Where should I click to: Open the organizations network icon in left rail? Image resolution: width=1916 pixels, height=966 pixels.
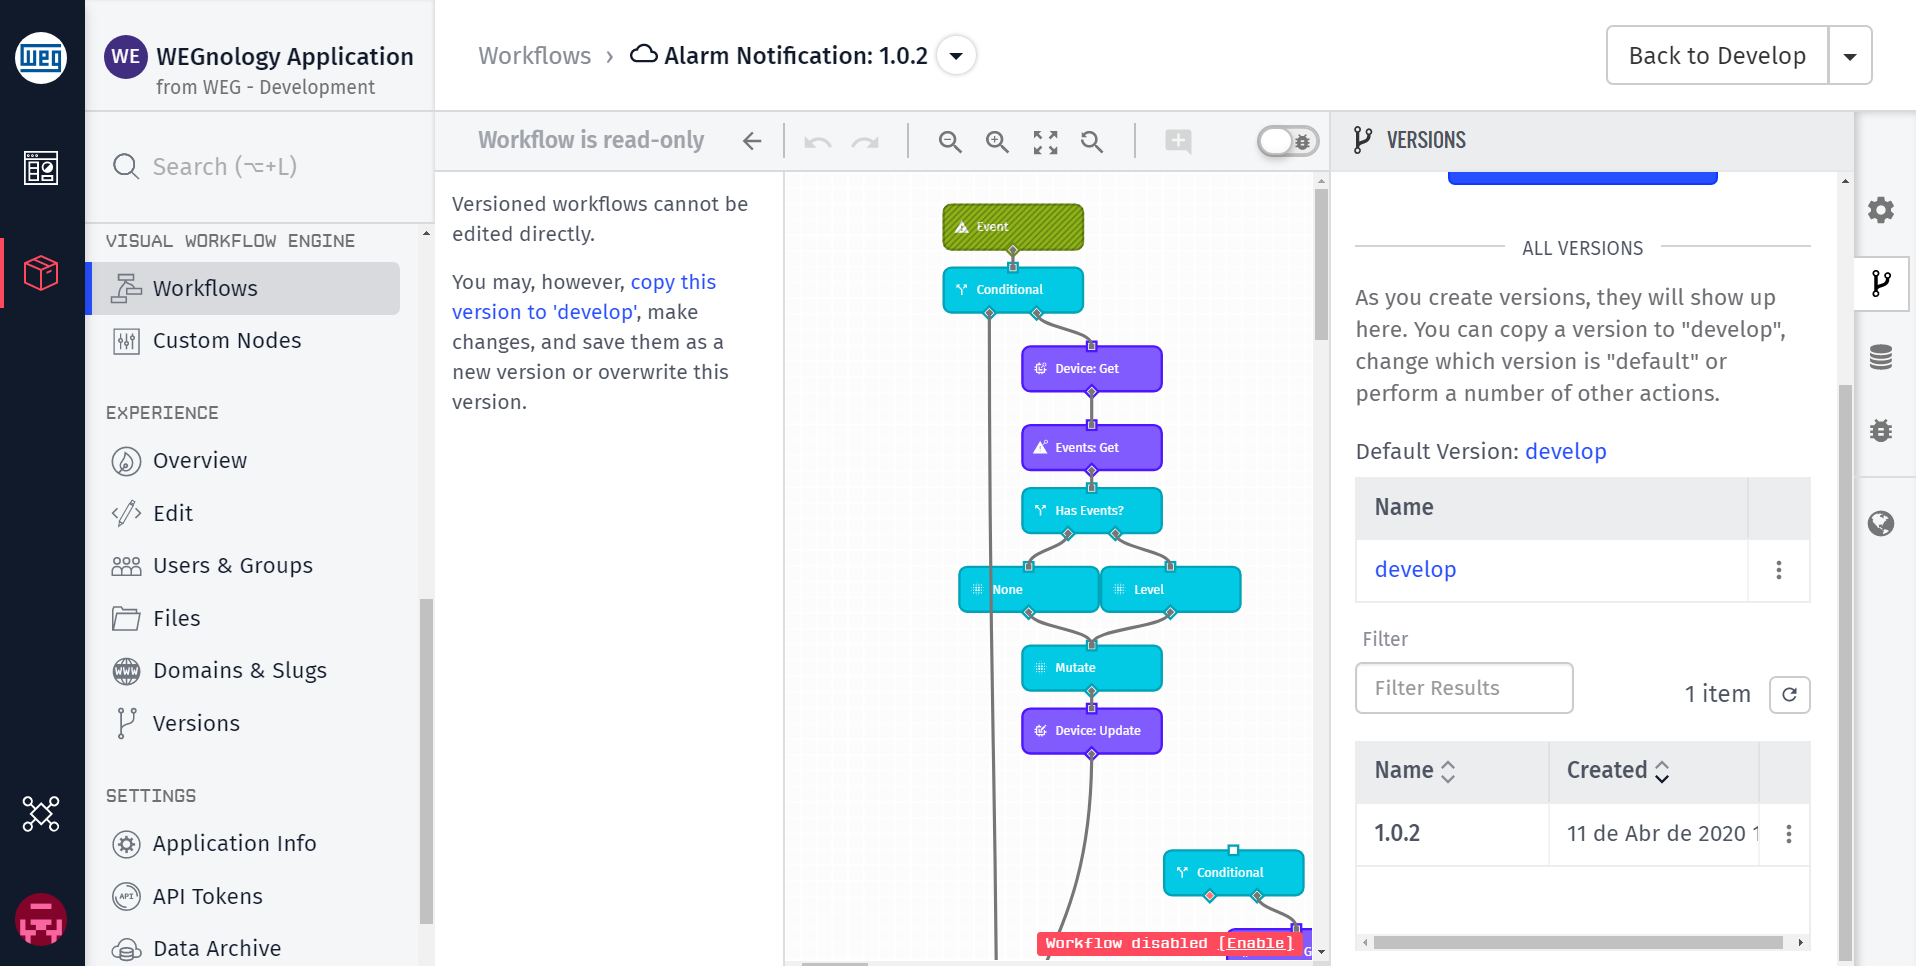[41, 814]
